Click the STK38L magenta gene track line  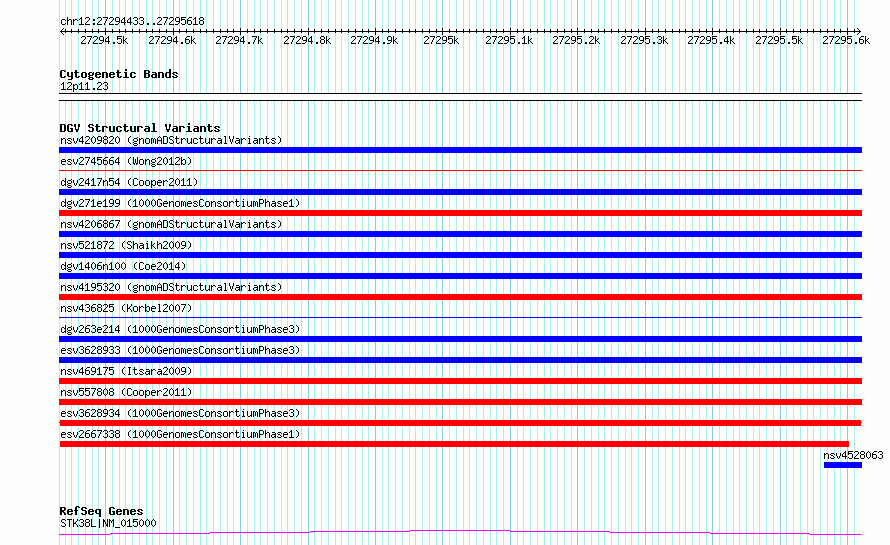(x=460, y=533)
